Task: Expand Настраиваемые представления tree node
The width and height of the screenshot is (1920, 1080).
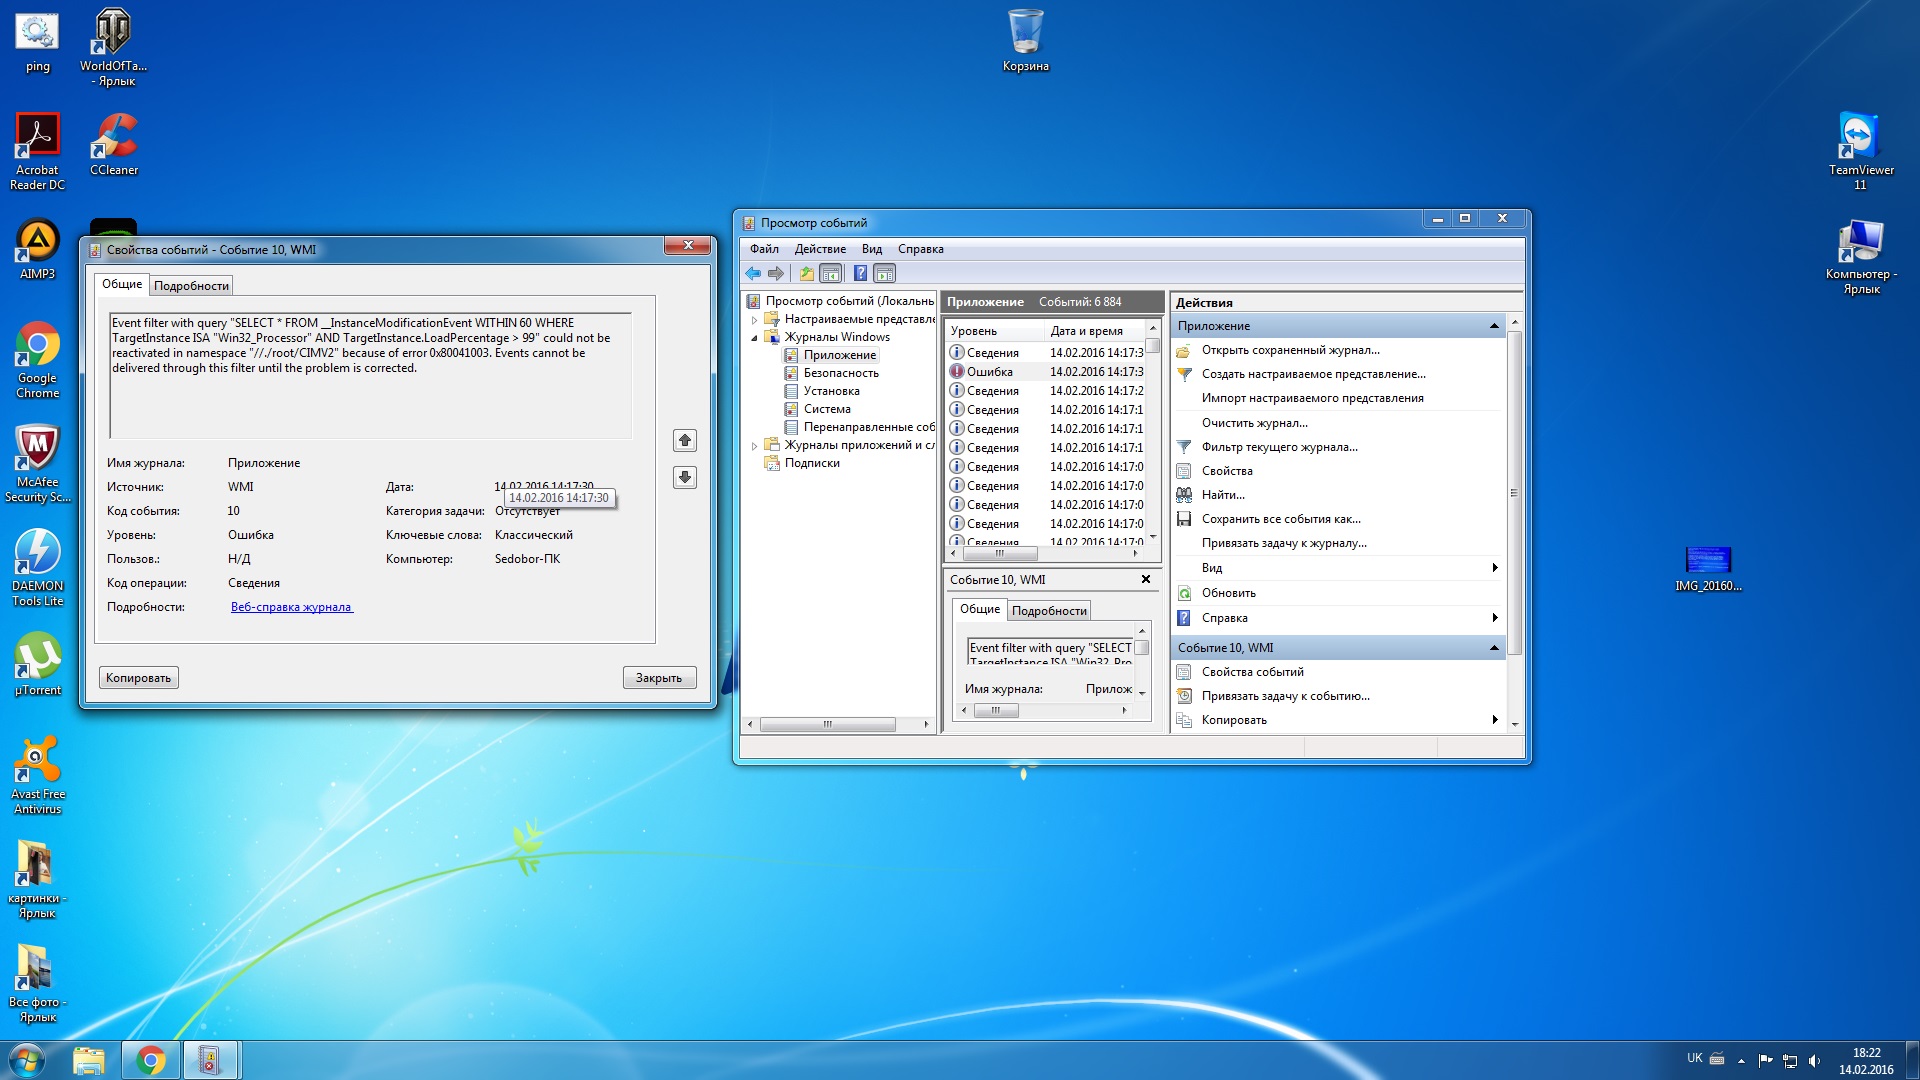Action: click(755, 320)
